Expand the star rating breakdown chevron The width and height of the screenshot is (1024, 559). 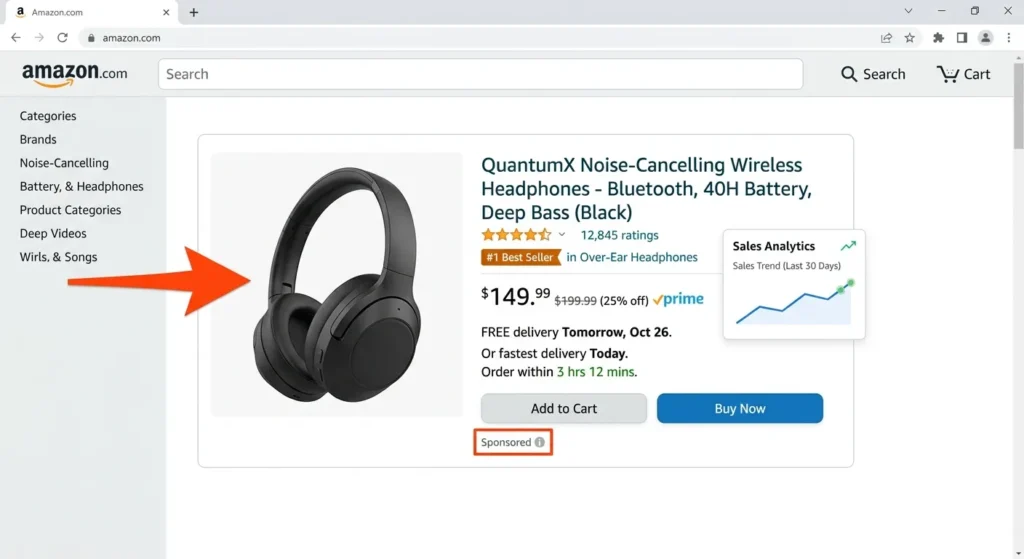(562, 235)
